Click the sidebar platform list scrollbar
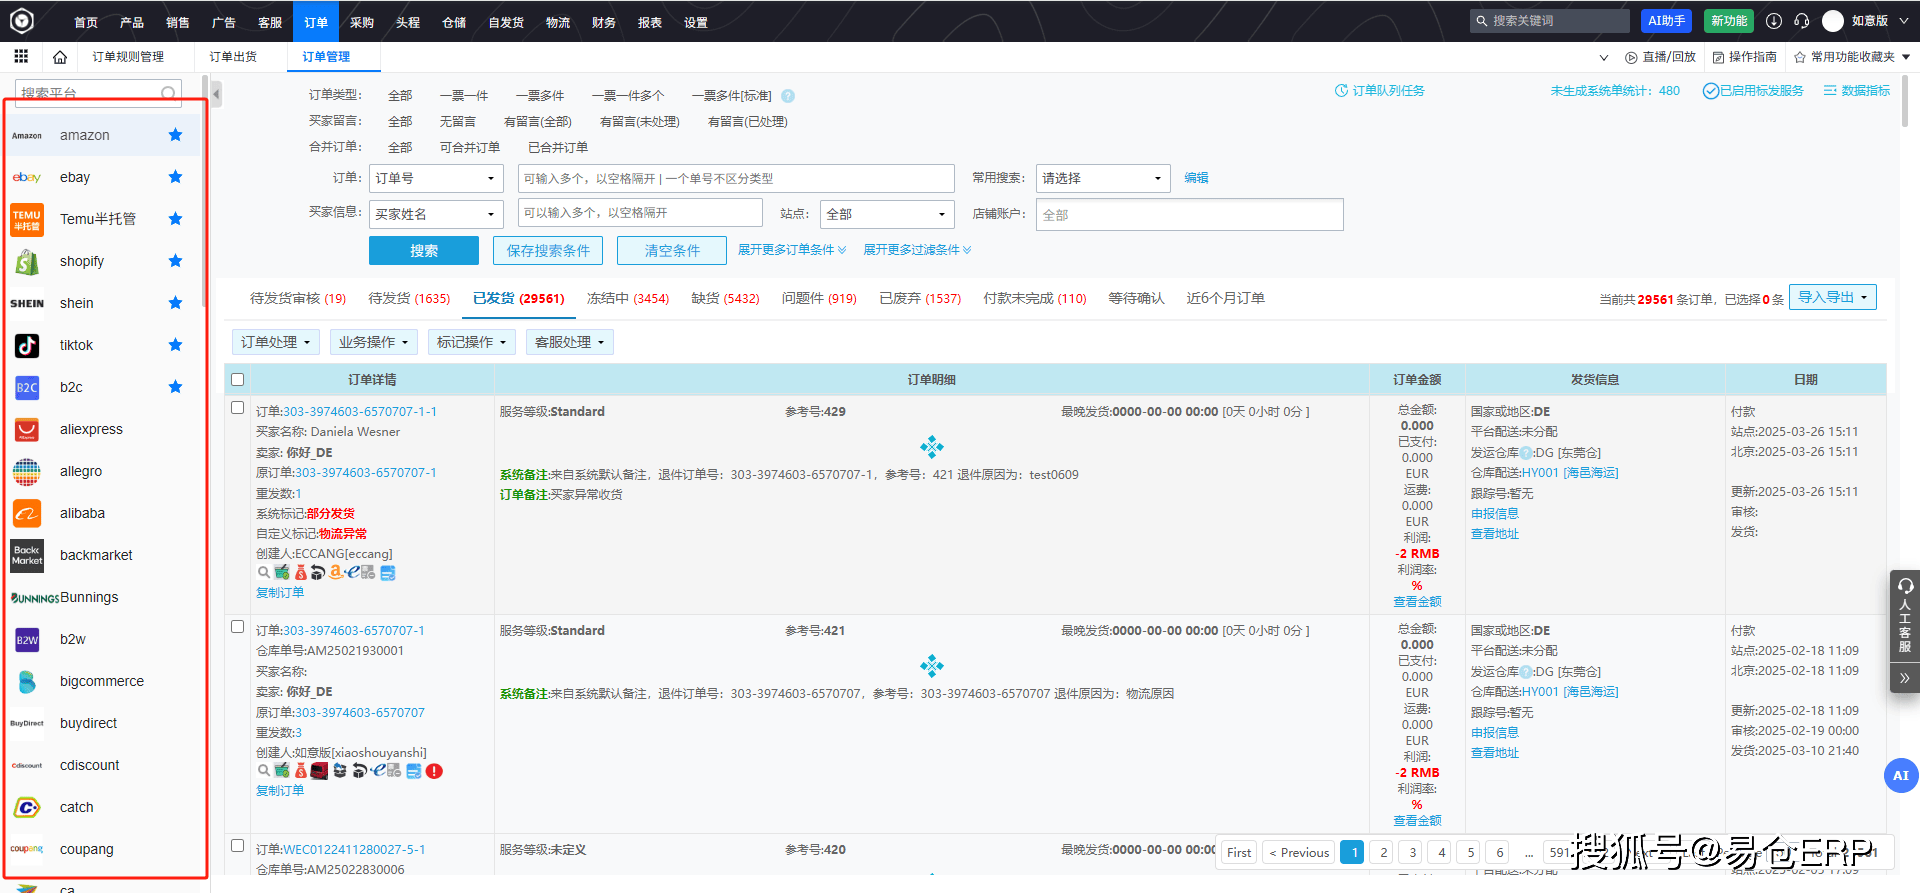Viewport: 1920px width, 893px height. (205, 190)
